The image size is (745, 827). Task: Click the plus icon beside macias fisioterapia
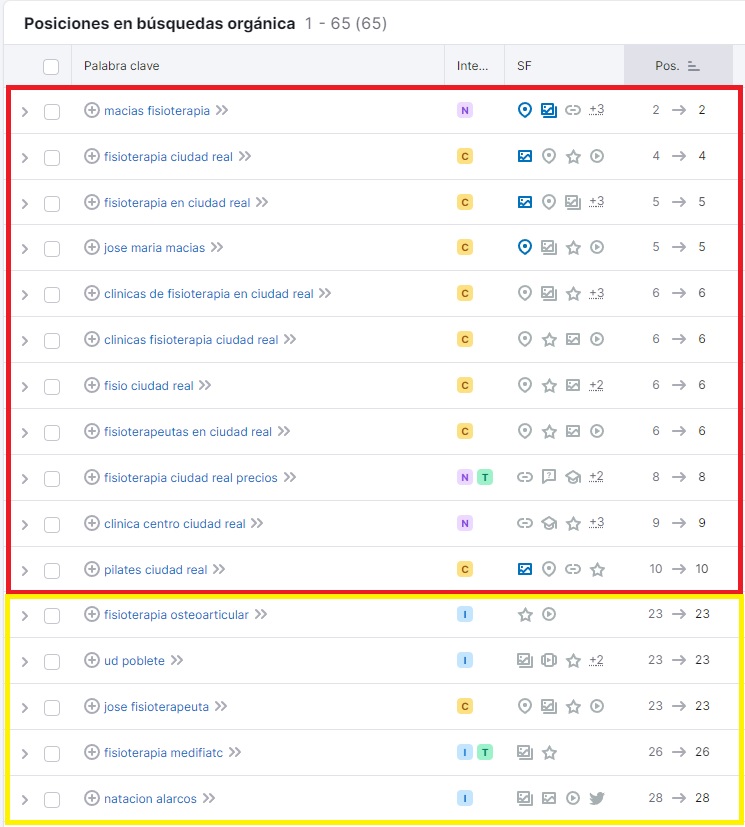point(92,111)
